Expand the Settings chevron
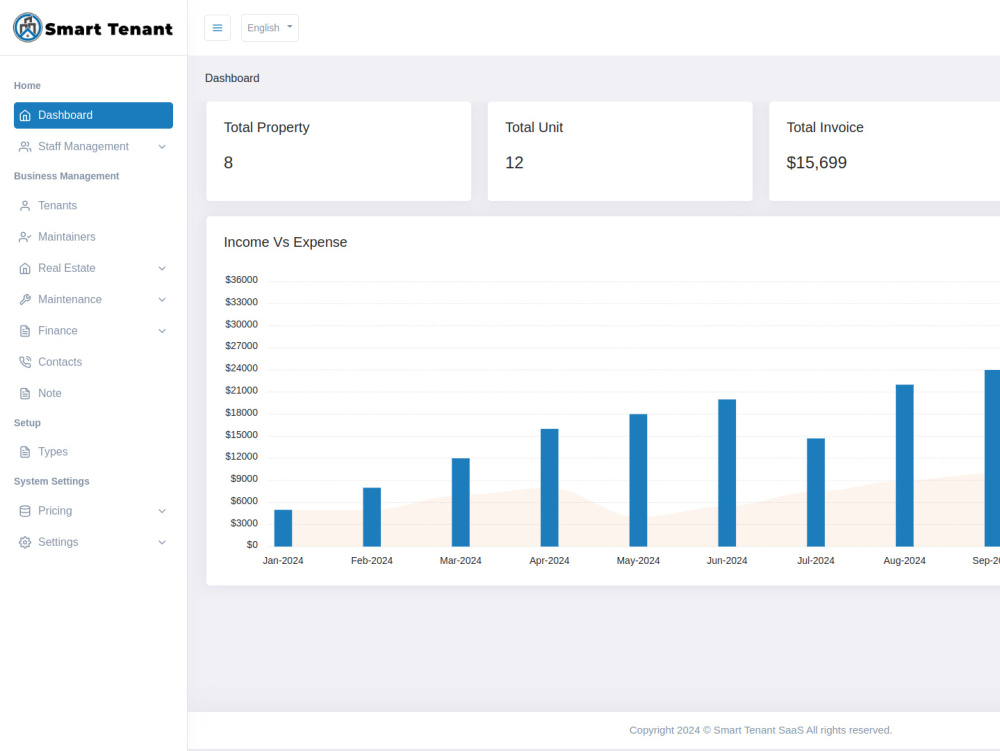The image size is (1000, 751). [x=162, y=543]
